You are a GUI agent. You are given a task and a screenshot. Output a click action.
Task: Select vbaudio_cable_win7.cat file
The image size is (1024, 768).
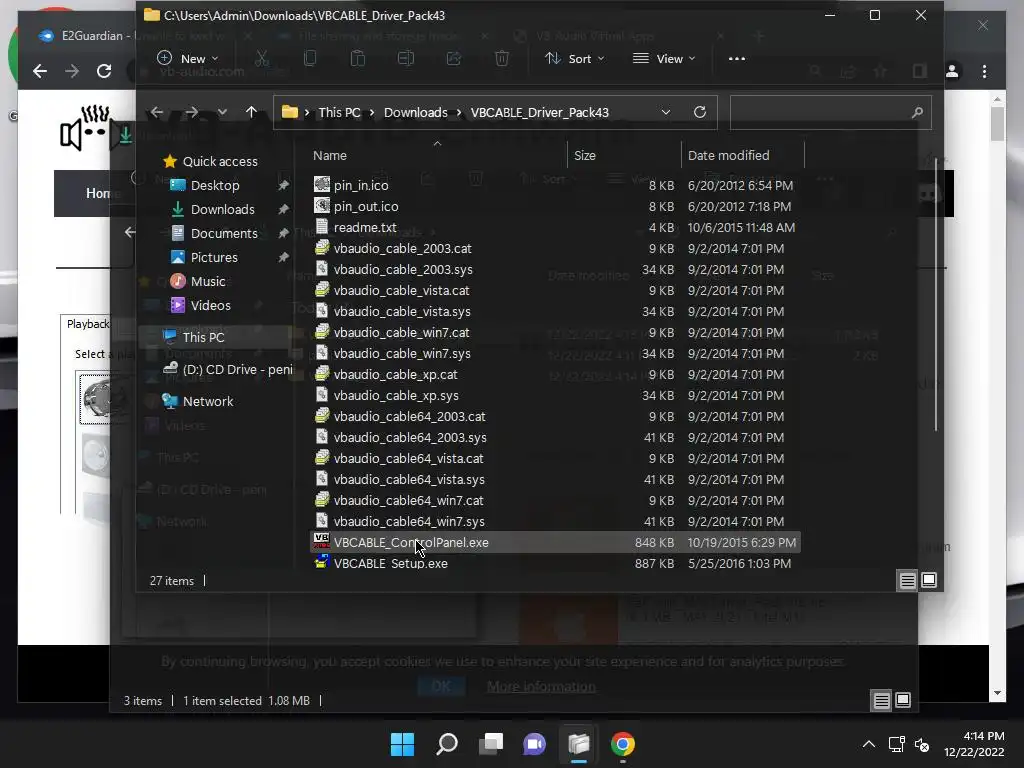401,332
